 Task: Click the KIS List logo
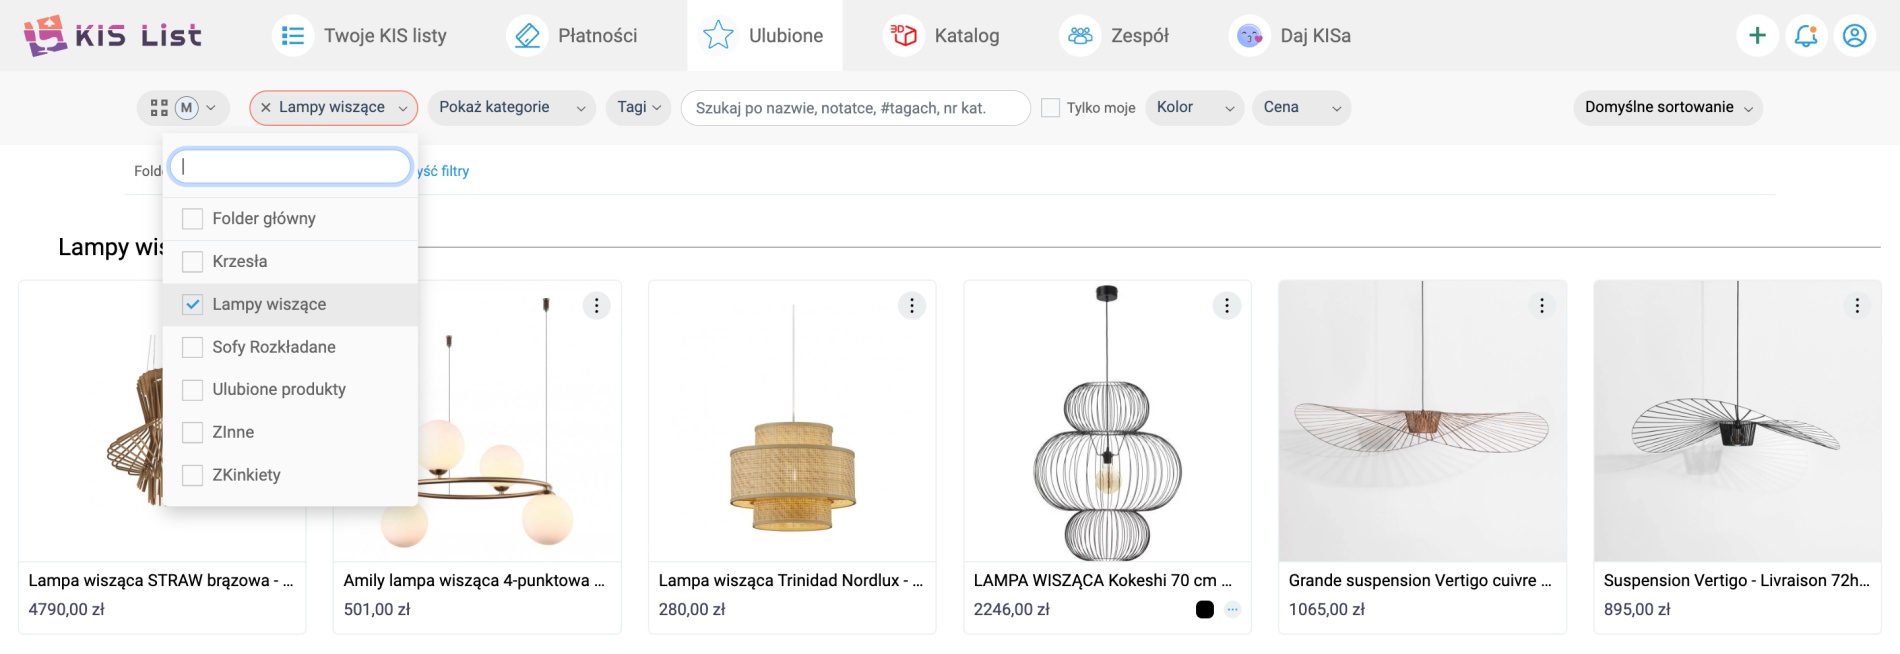tap(112, 36)
